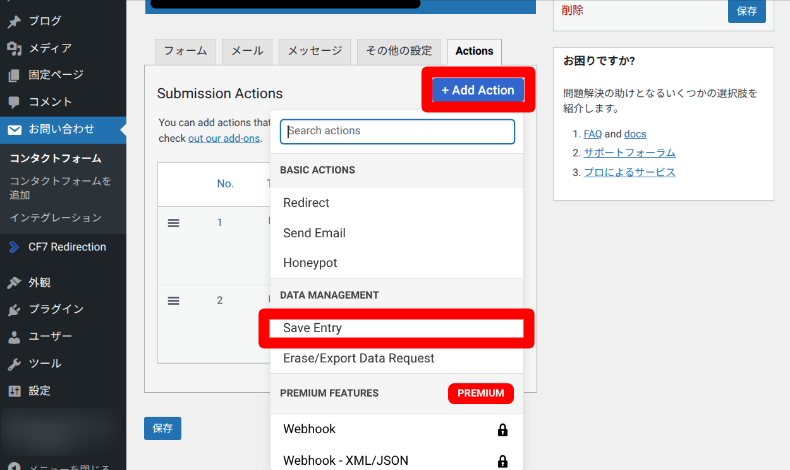790x470 pixels.
Task: Click the お問い合わせ envelope icon
Action: pos(15,129)
